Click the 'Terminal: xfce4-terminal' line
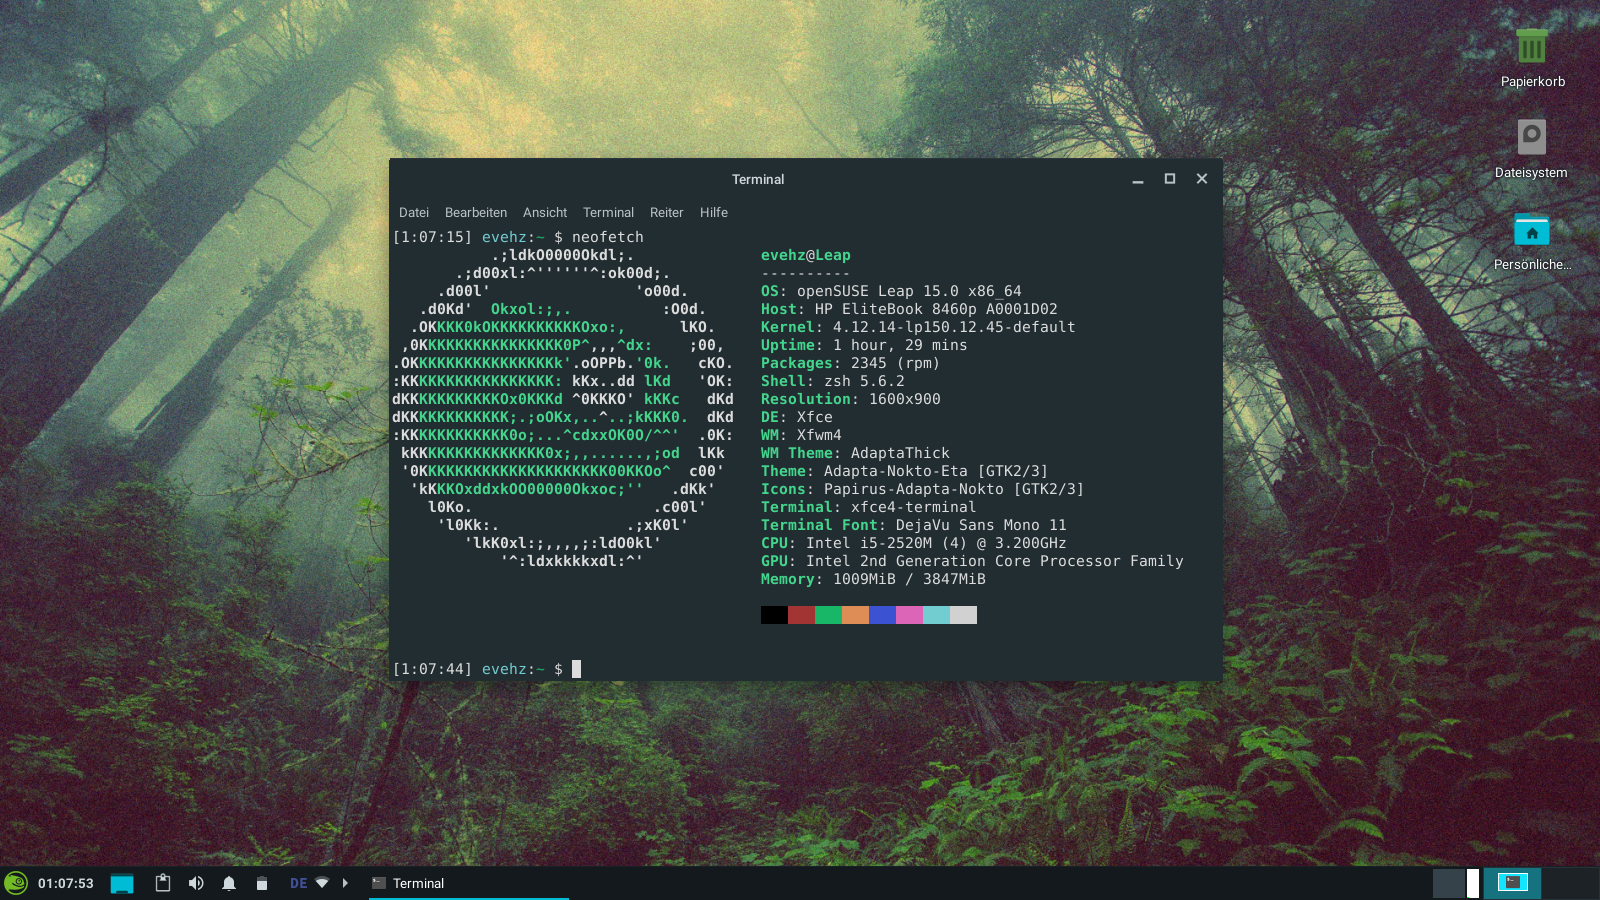This screenshot has width=1600, height=900. click(868, 507)
